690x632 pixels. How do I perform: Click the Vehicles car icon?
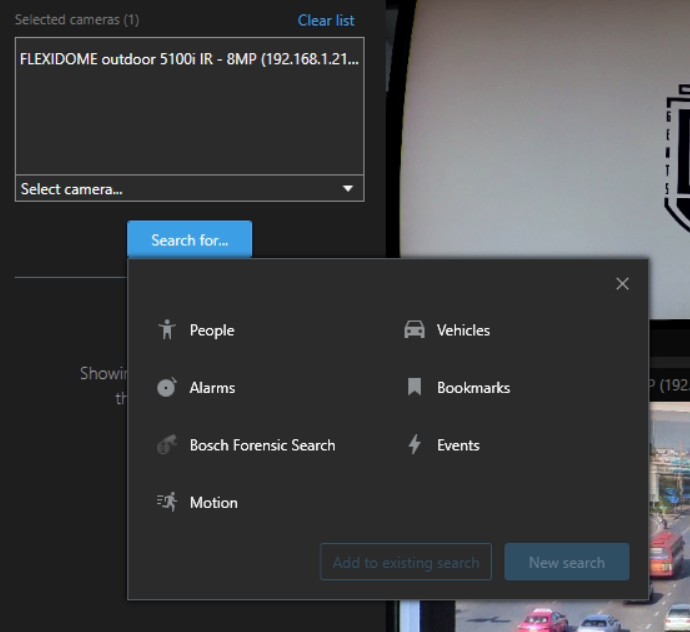414,330
